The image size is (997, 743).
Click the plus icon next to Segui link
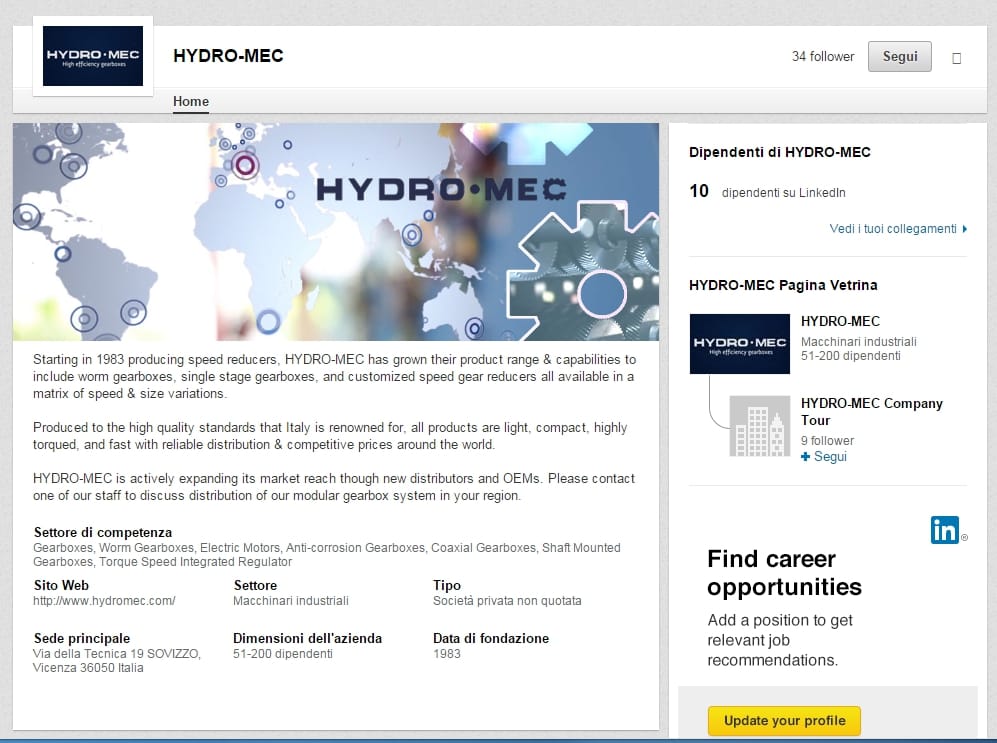coord(806,456)
